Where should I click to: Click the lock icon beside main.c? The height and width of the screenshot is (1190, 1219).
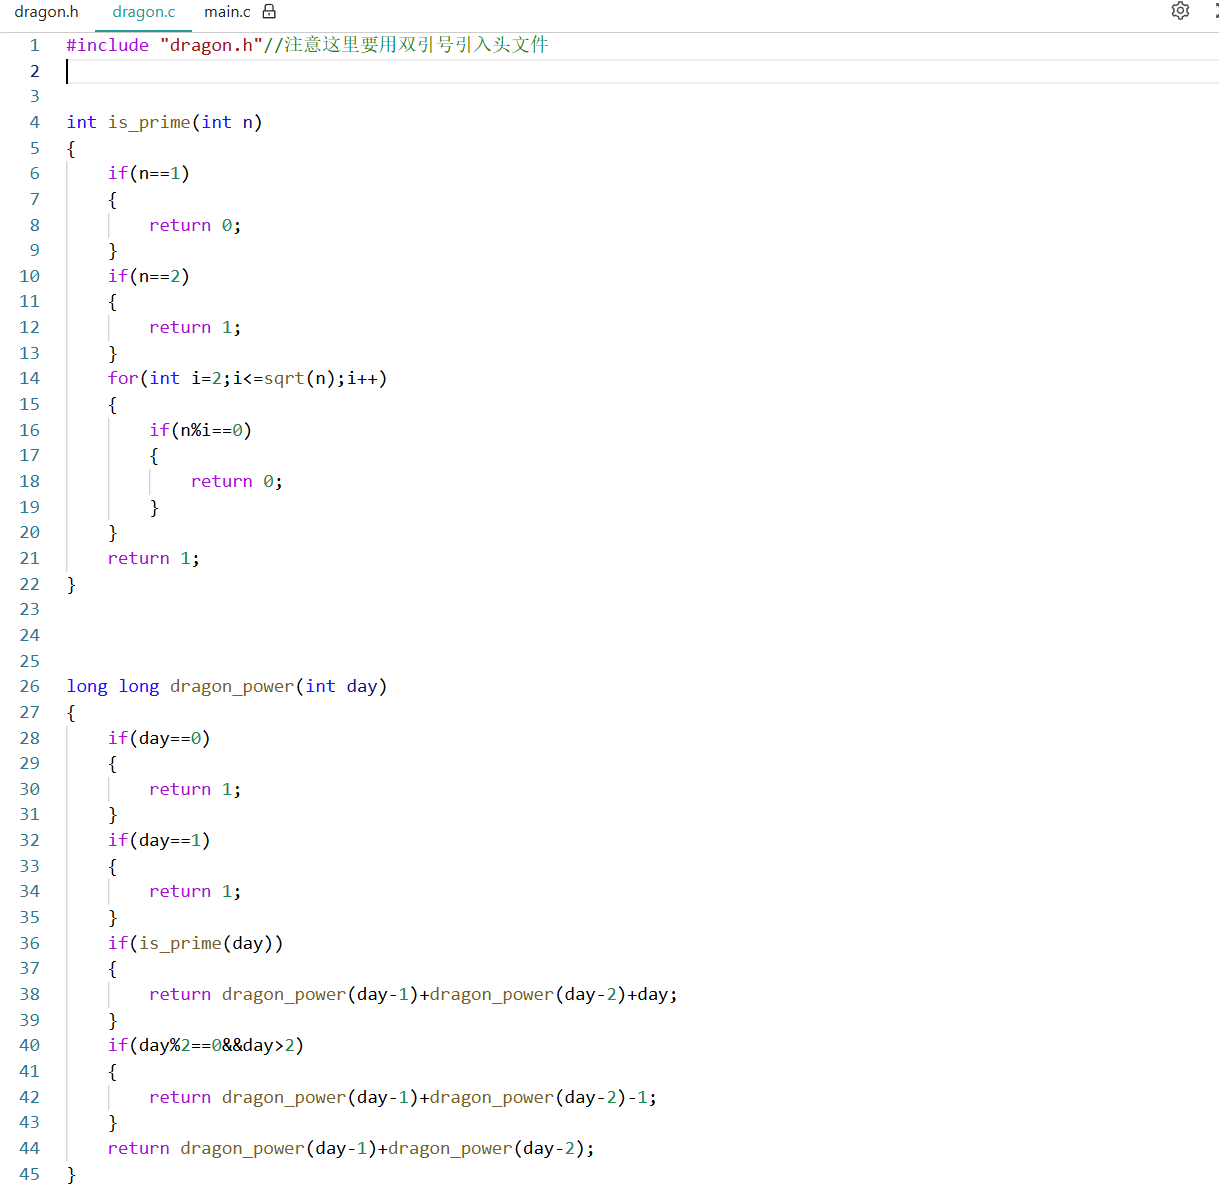pos(269,12)
